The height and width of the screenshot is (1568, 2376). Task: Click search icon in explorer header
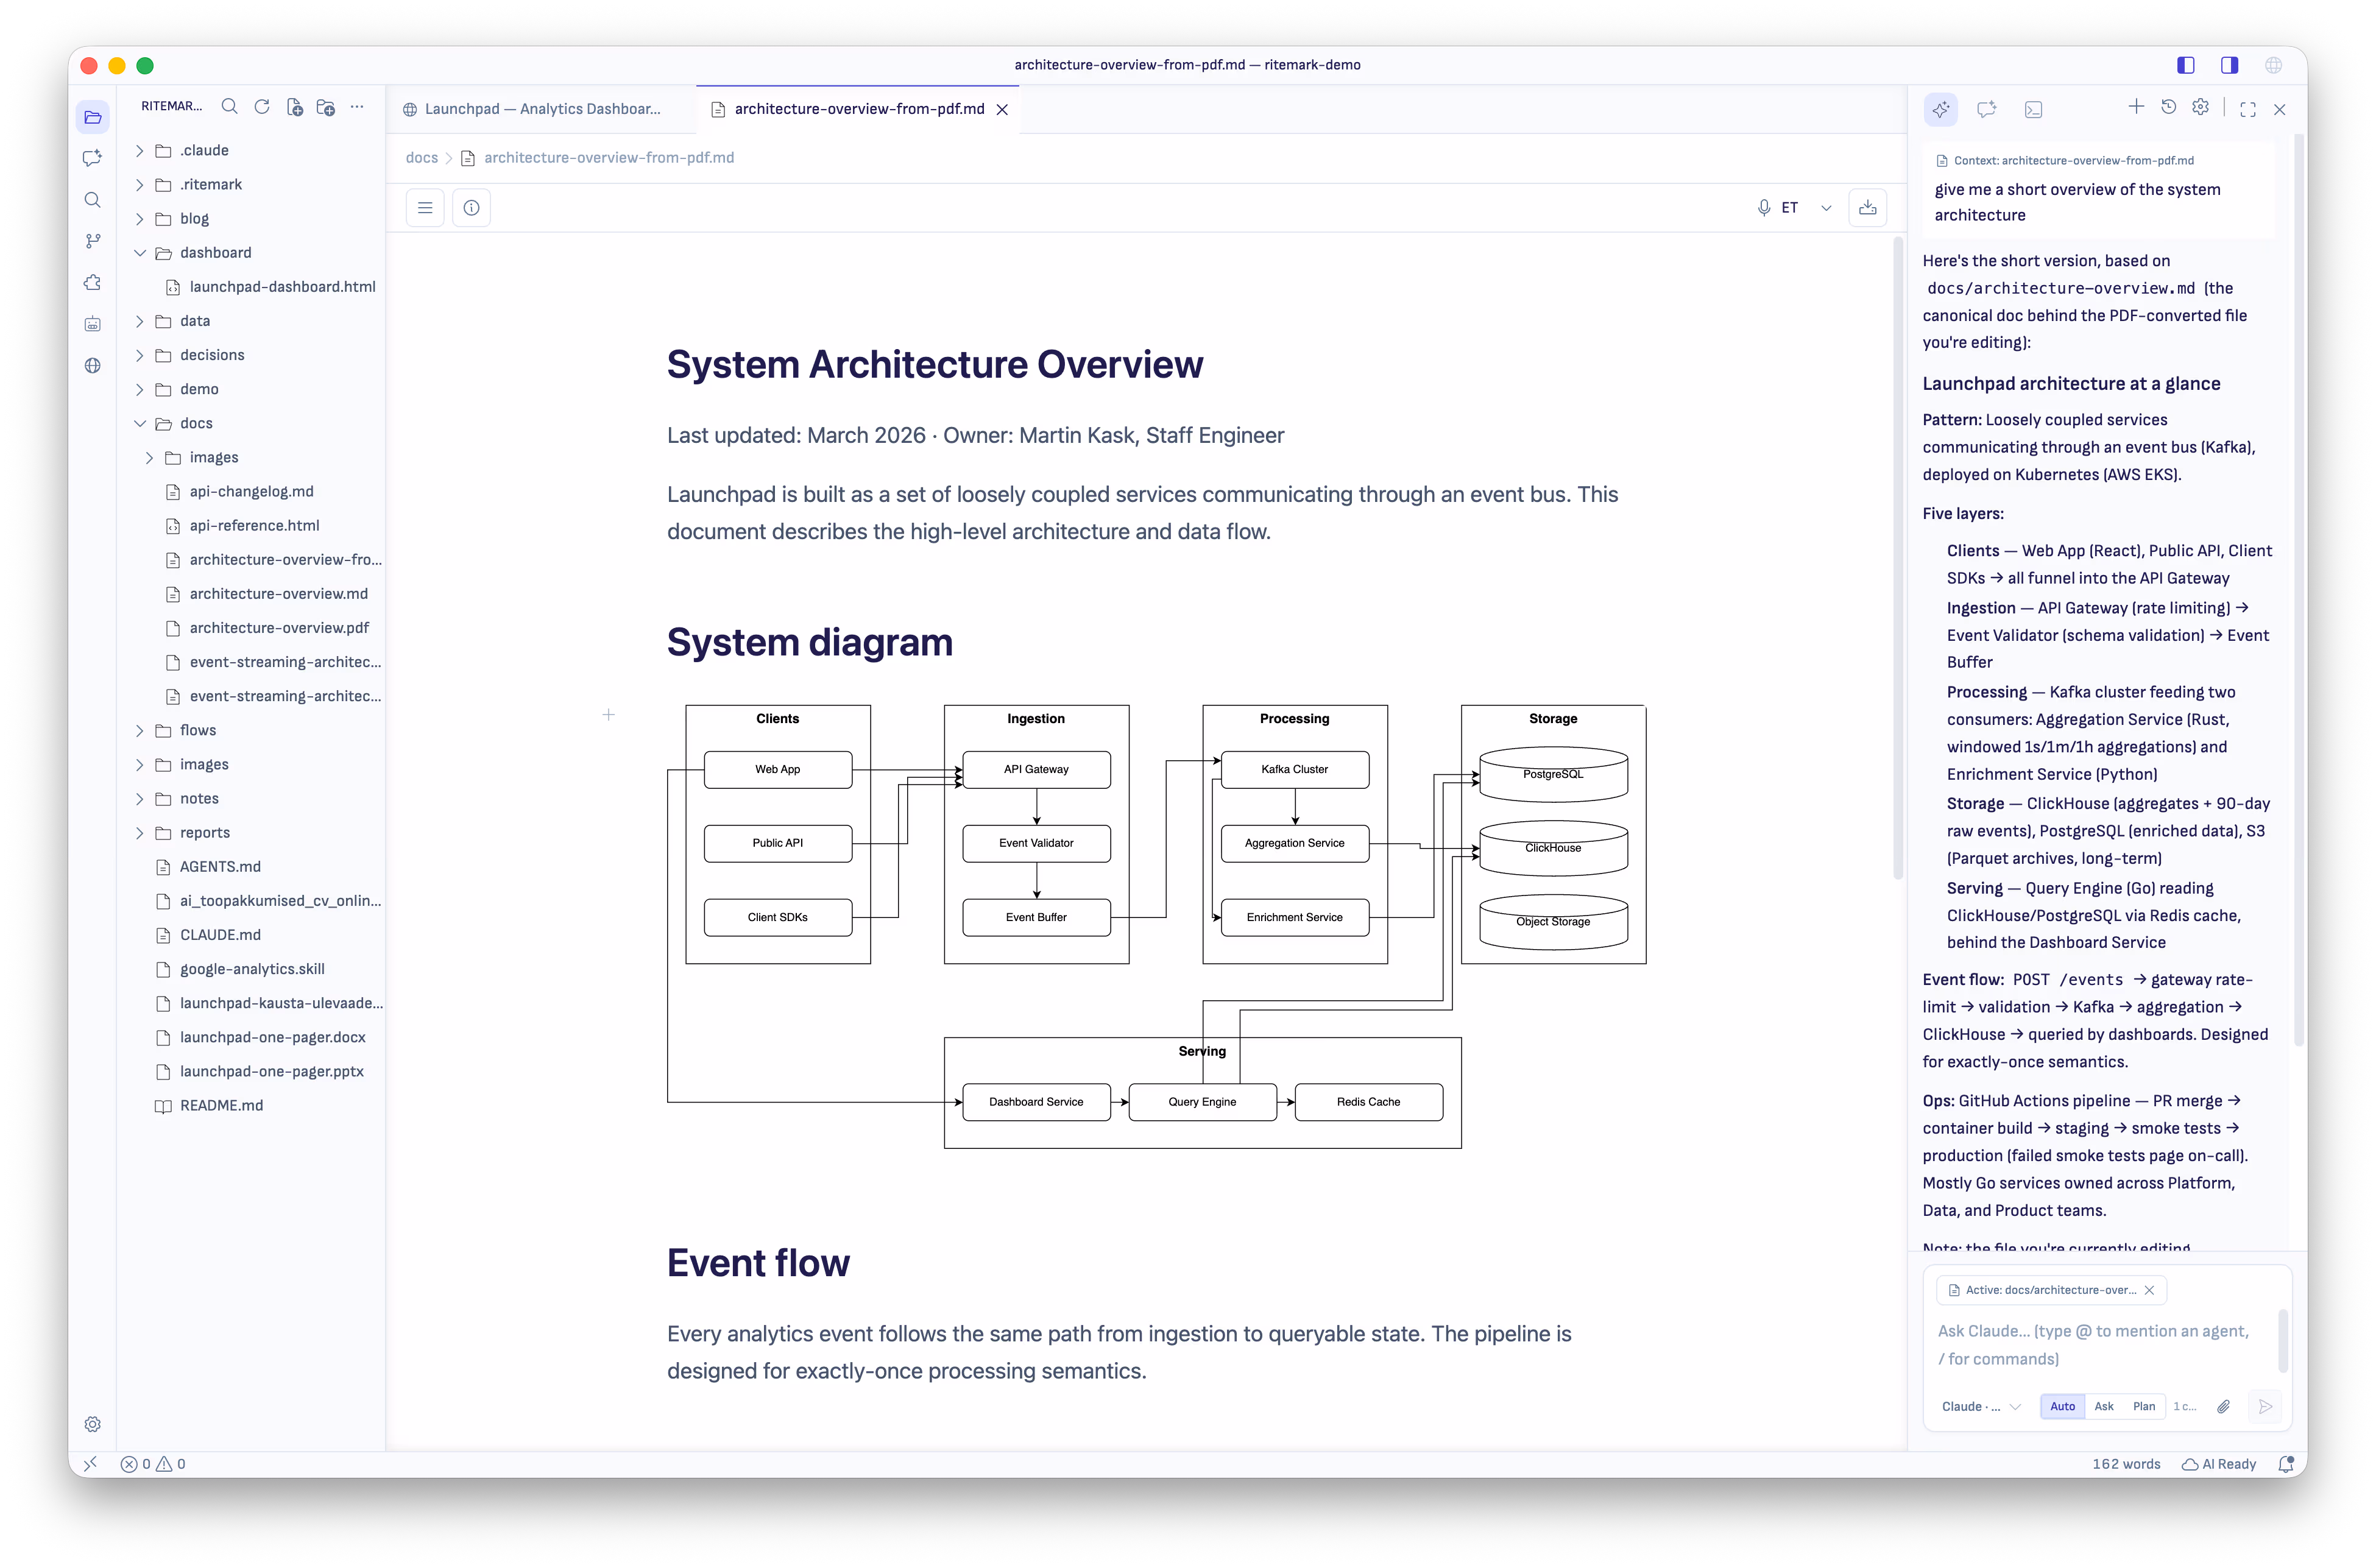coord(230,107)
